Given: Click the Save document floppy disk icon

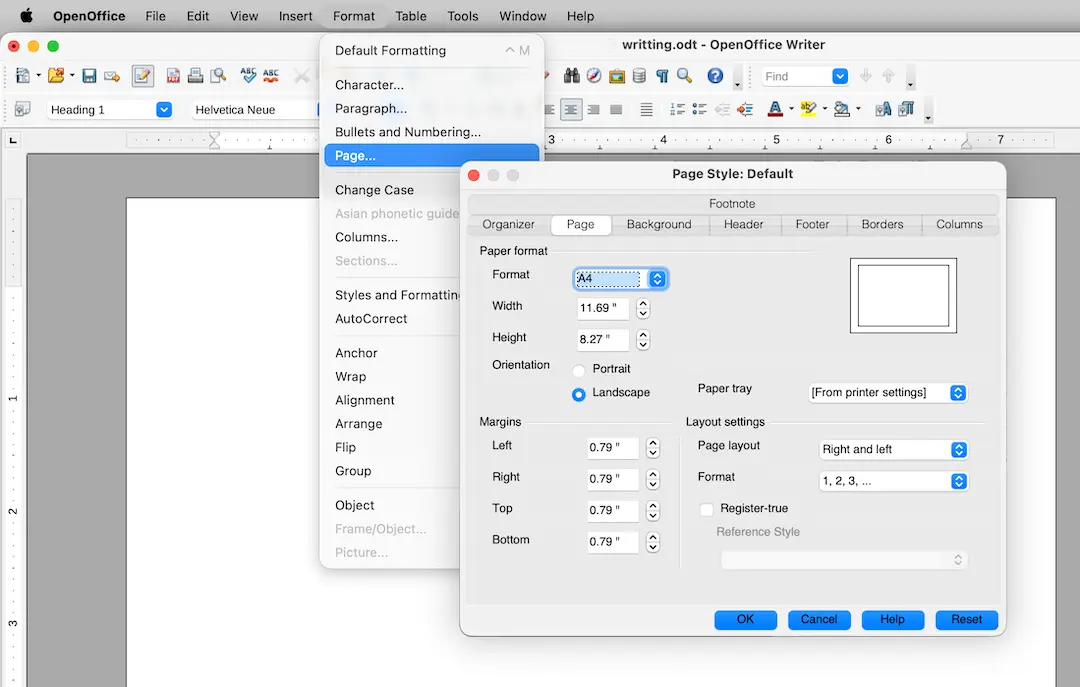Looking at the screenshot, I should coord(89,76).
